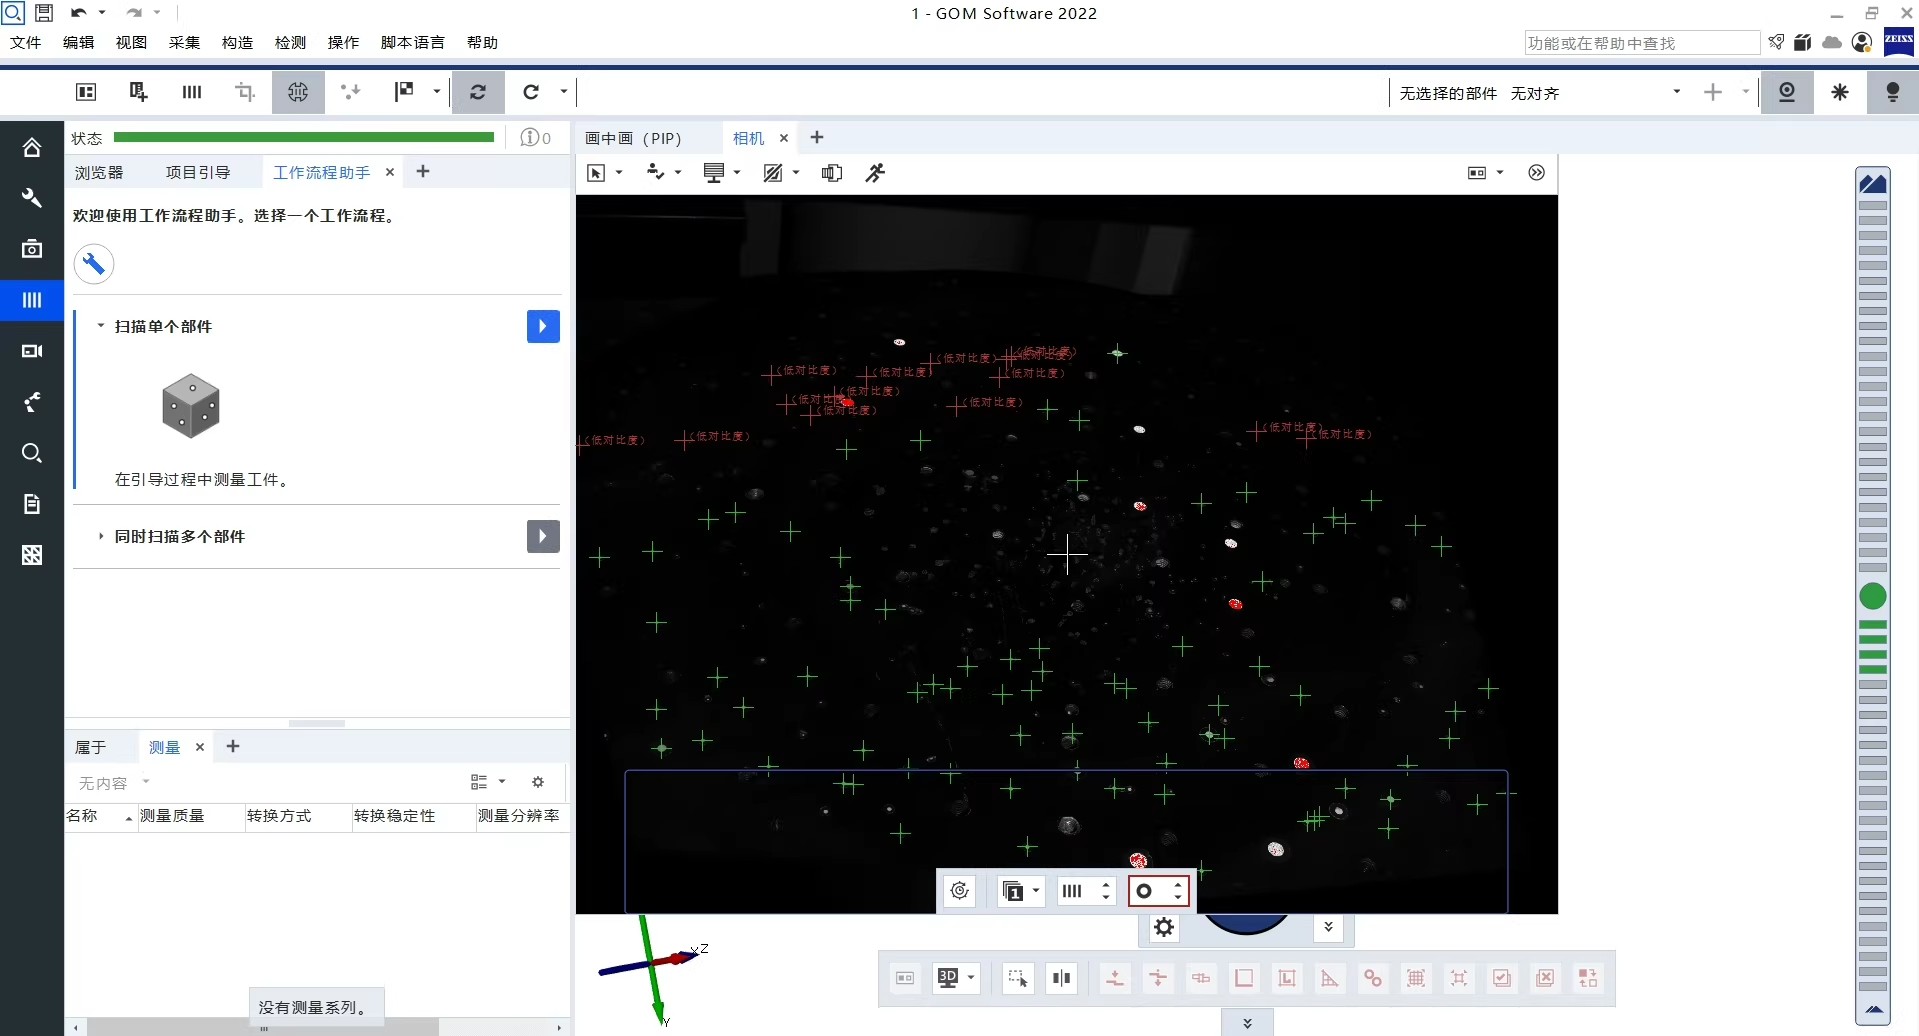Click the add measurement series toolbar icon
The width and height of the screenshot is (1919, 1036).
(139, 92)
